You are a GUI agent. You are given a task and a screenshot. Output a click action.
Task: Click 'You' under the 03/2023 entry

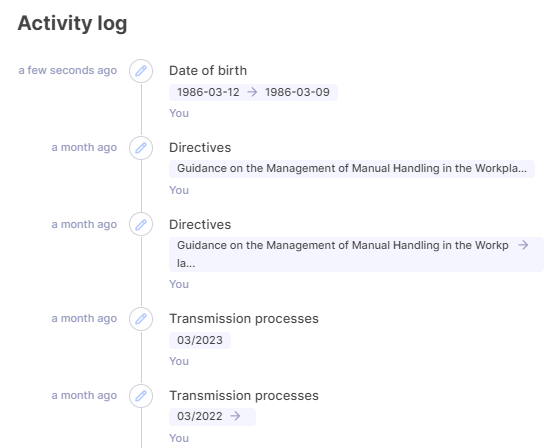click(179, 361)
